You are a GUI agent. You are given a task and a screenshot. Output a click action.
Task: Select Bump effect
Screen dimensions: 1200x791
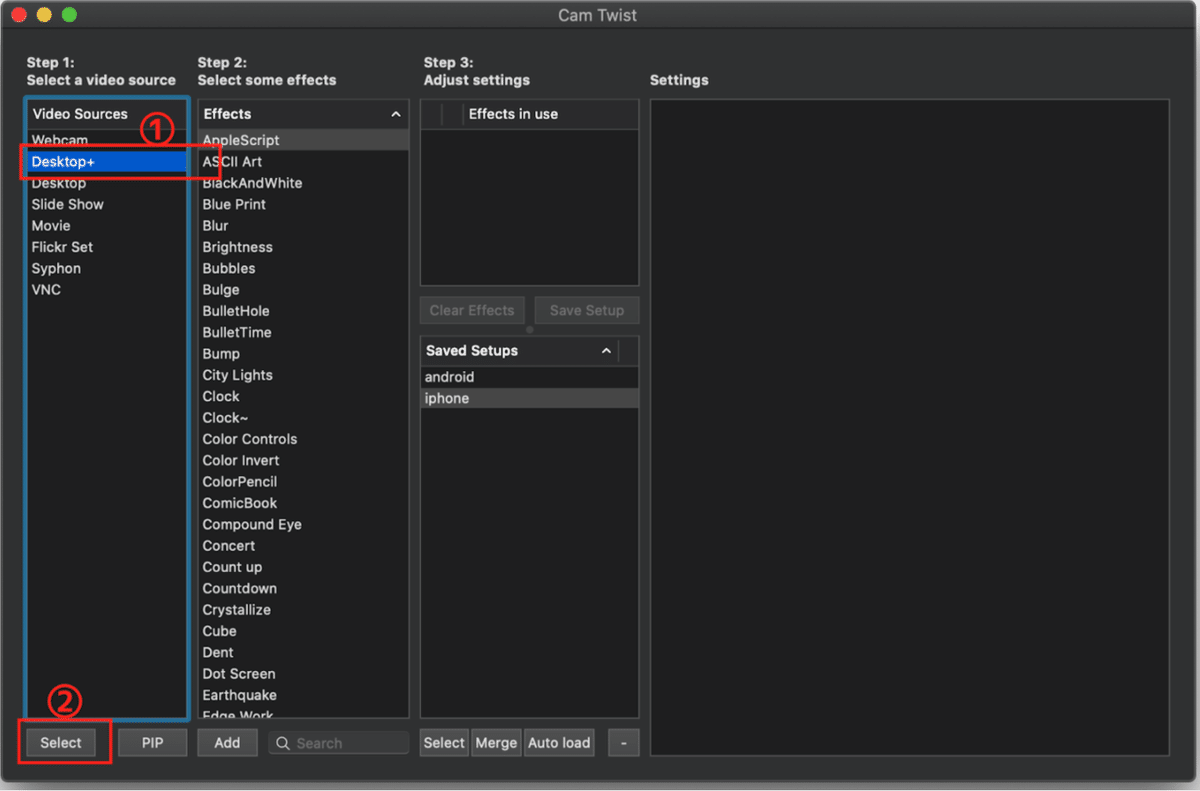click(x=303, y=353)
